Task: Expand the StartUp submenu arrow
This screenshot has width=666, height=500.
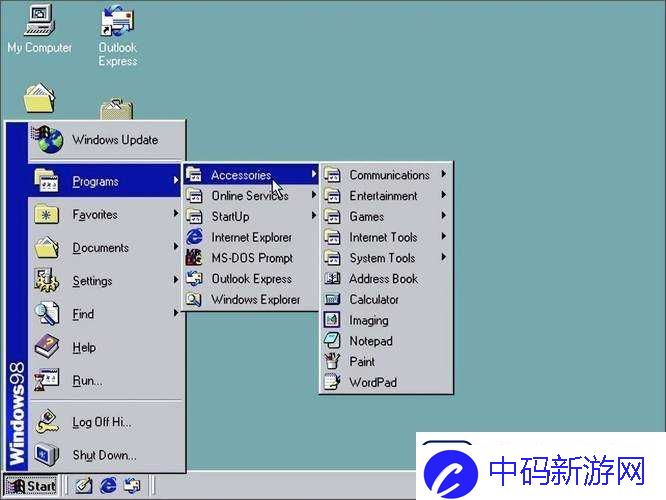Action: 313,215
